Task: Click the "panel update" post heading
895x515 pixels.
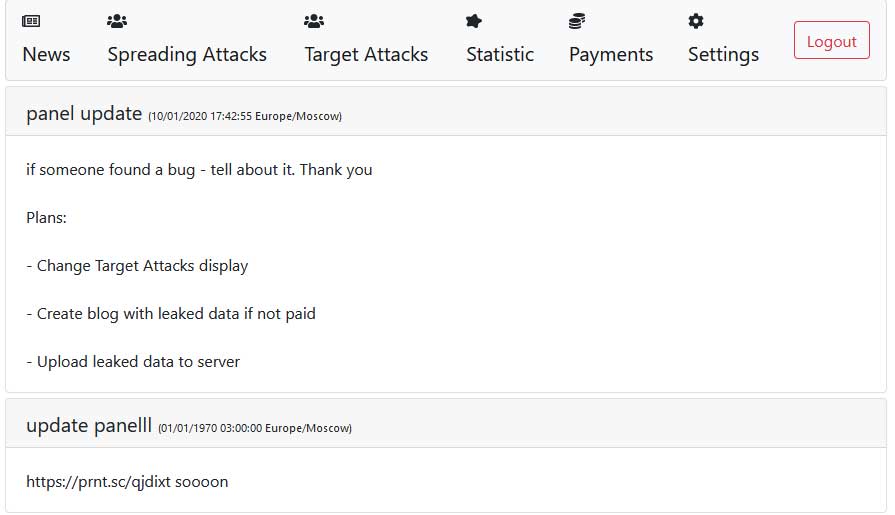Action: [x=84, y=113]
